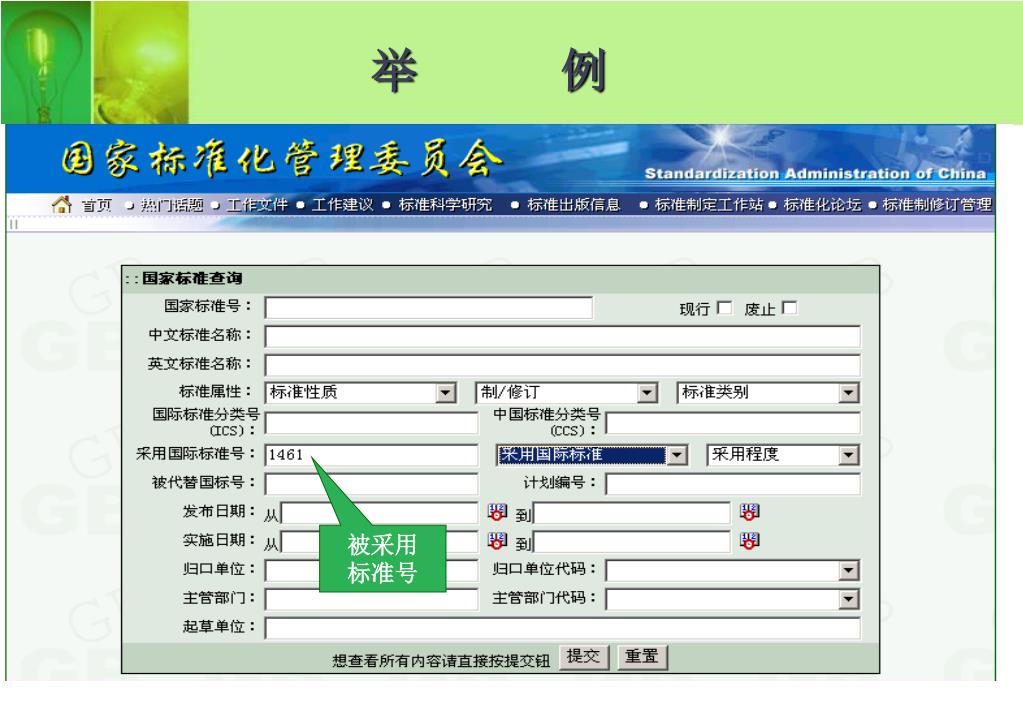Open 工作文件 menu item
The image size is (1023, 708).
point(257,205)
